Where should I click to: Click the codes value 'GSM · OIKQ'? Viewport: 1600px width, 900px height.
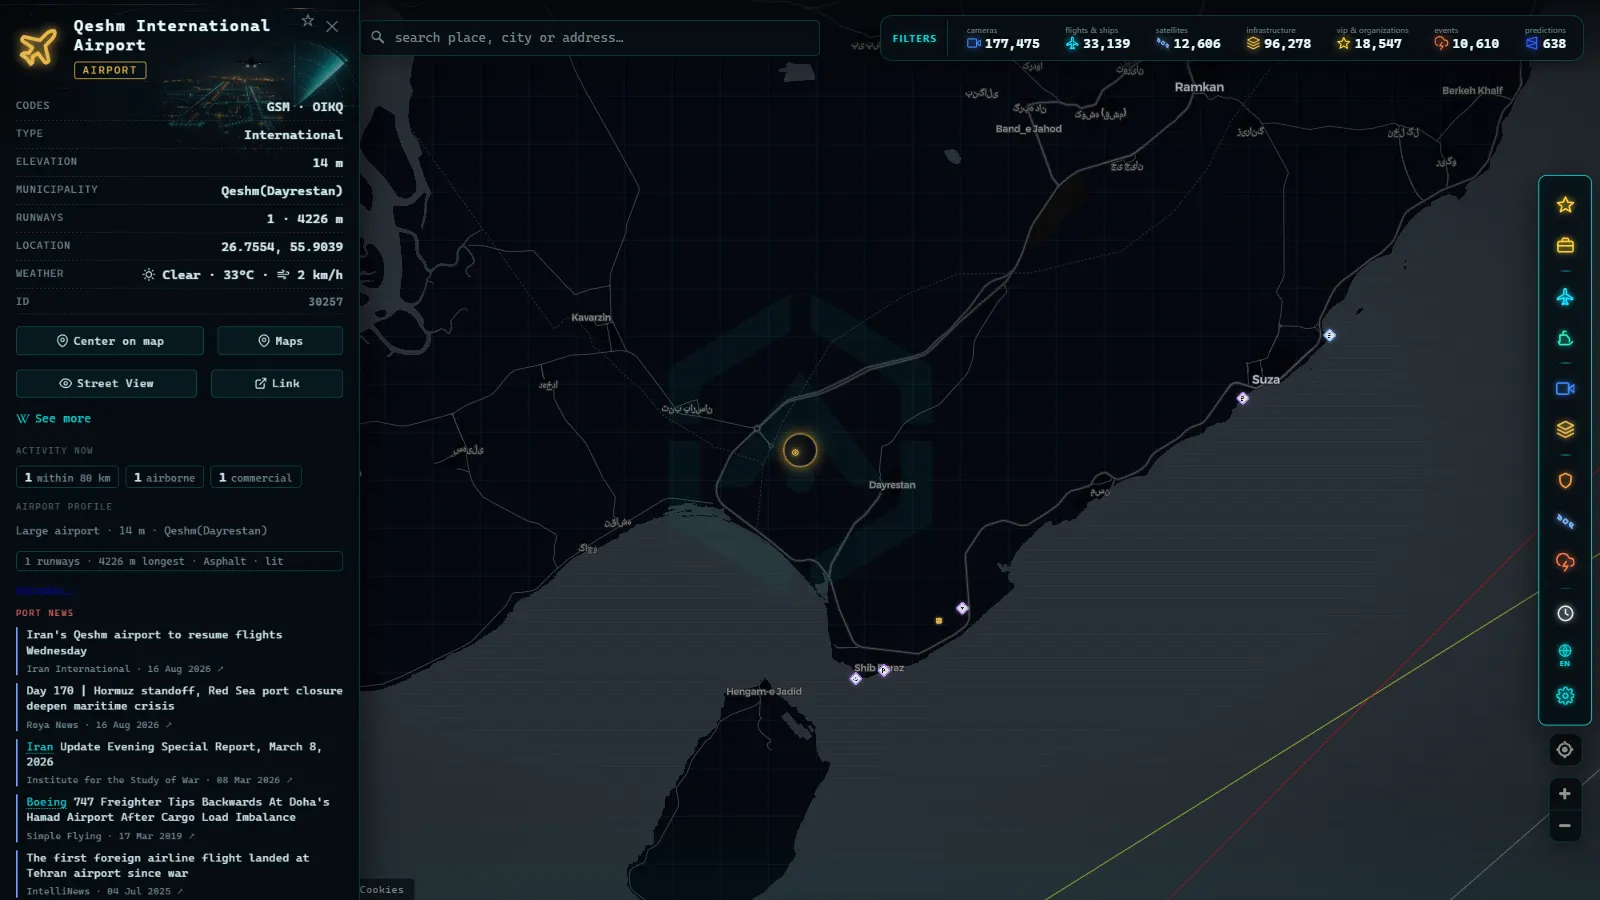click(x=305, y=107)
